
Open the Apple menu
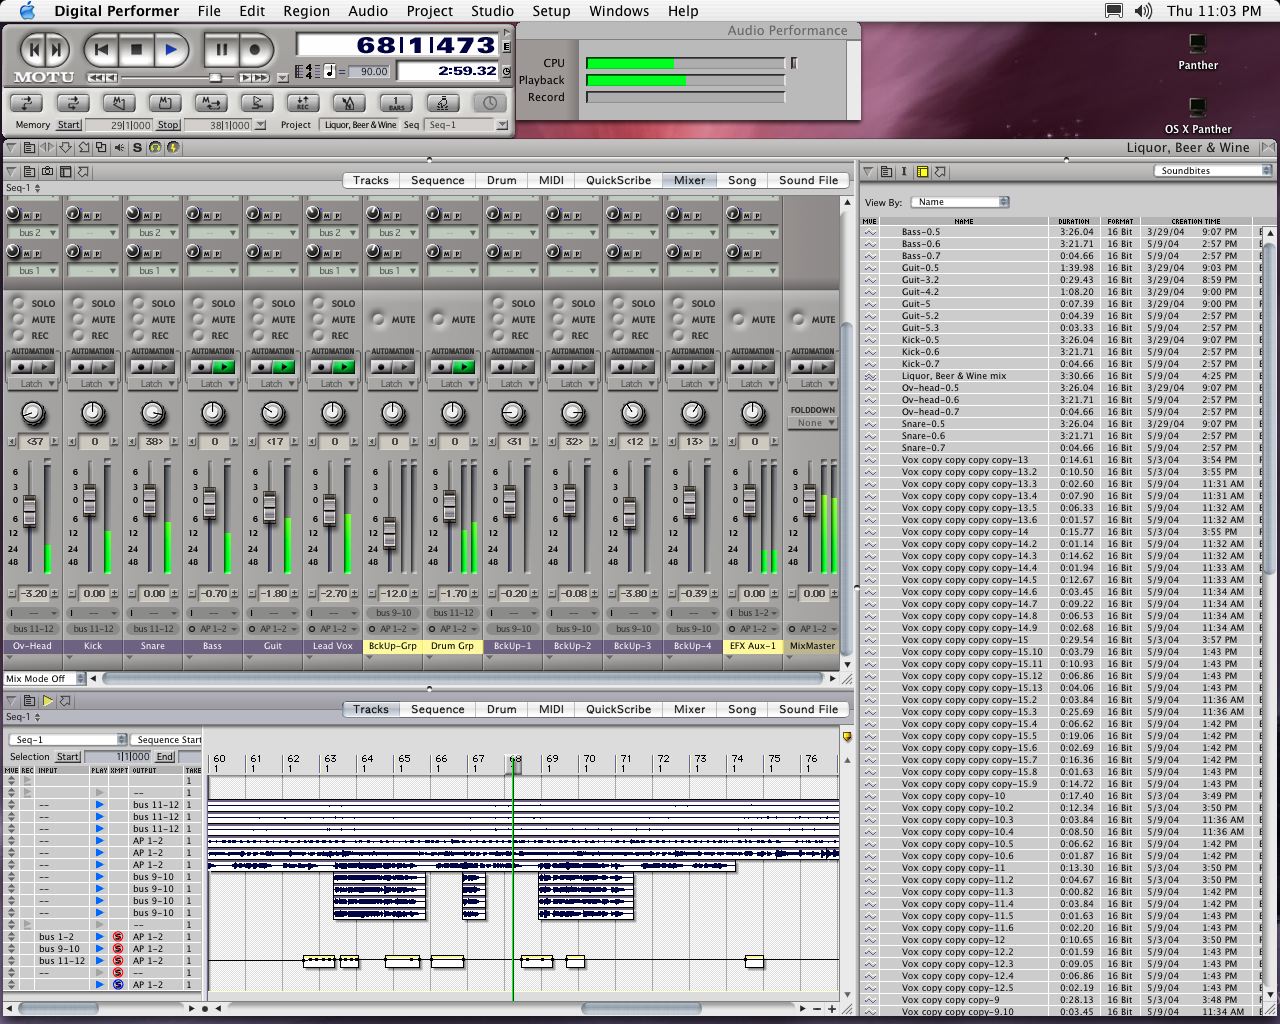pos(27,11)
